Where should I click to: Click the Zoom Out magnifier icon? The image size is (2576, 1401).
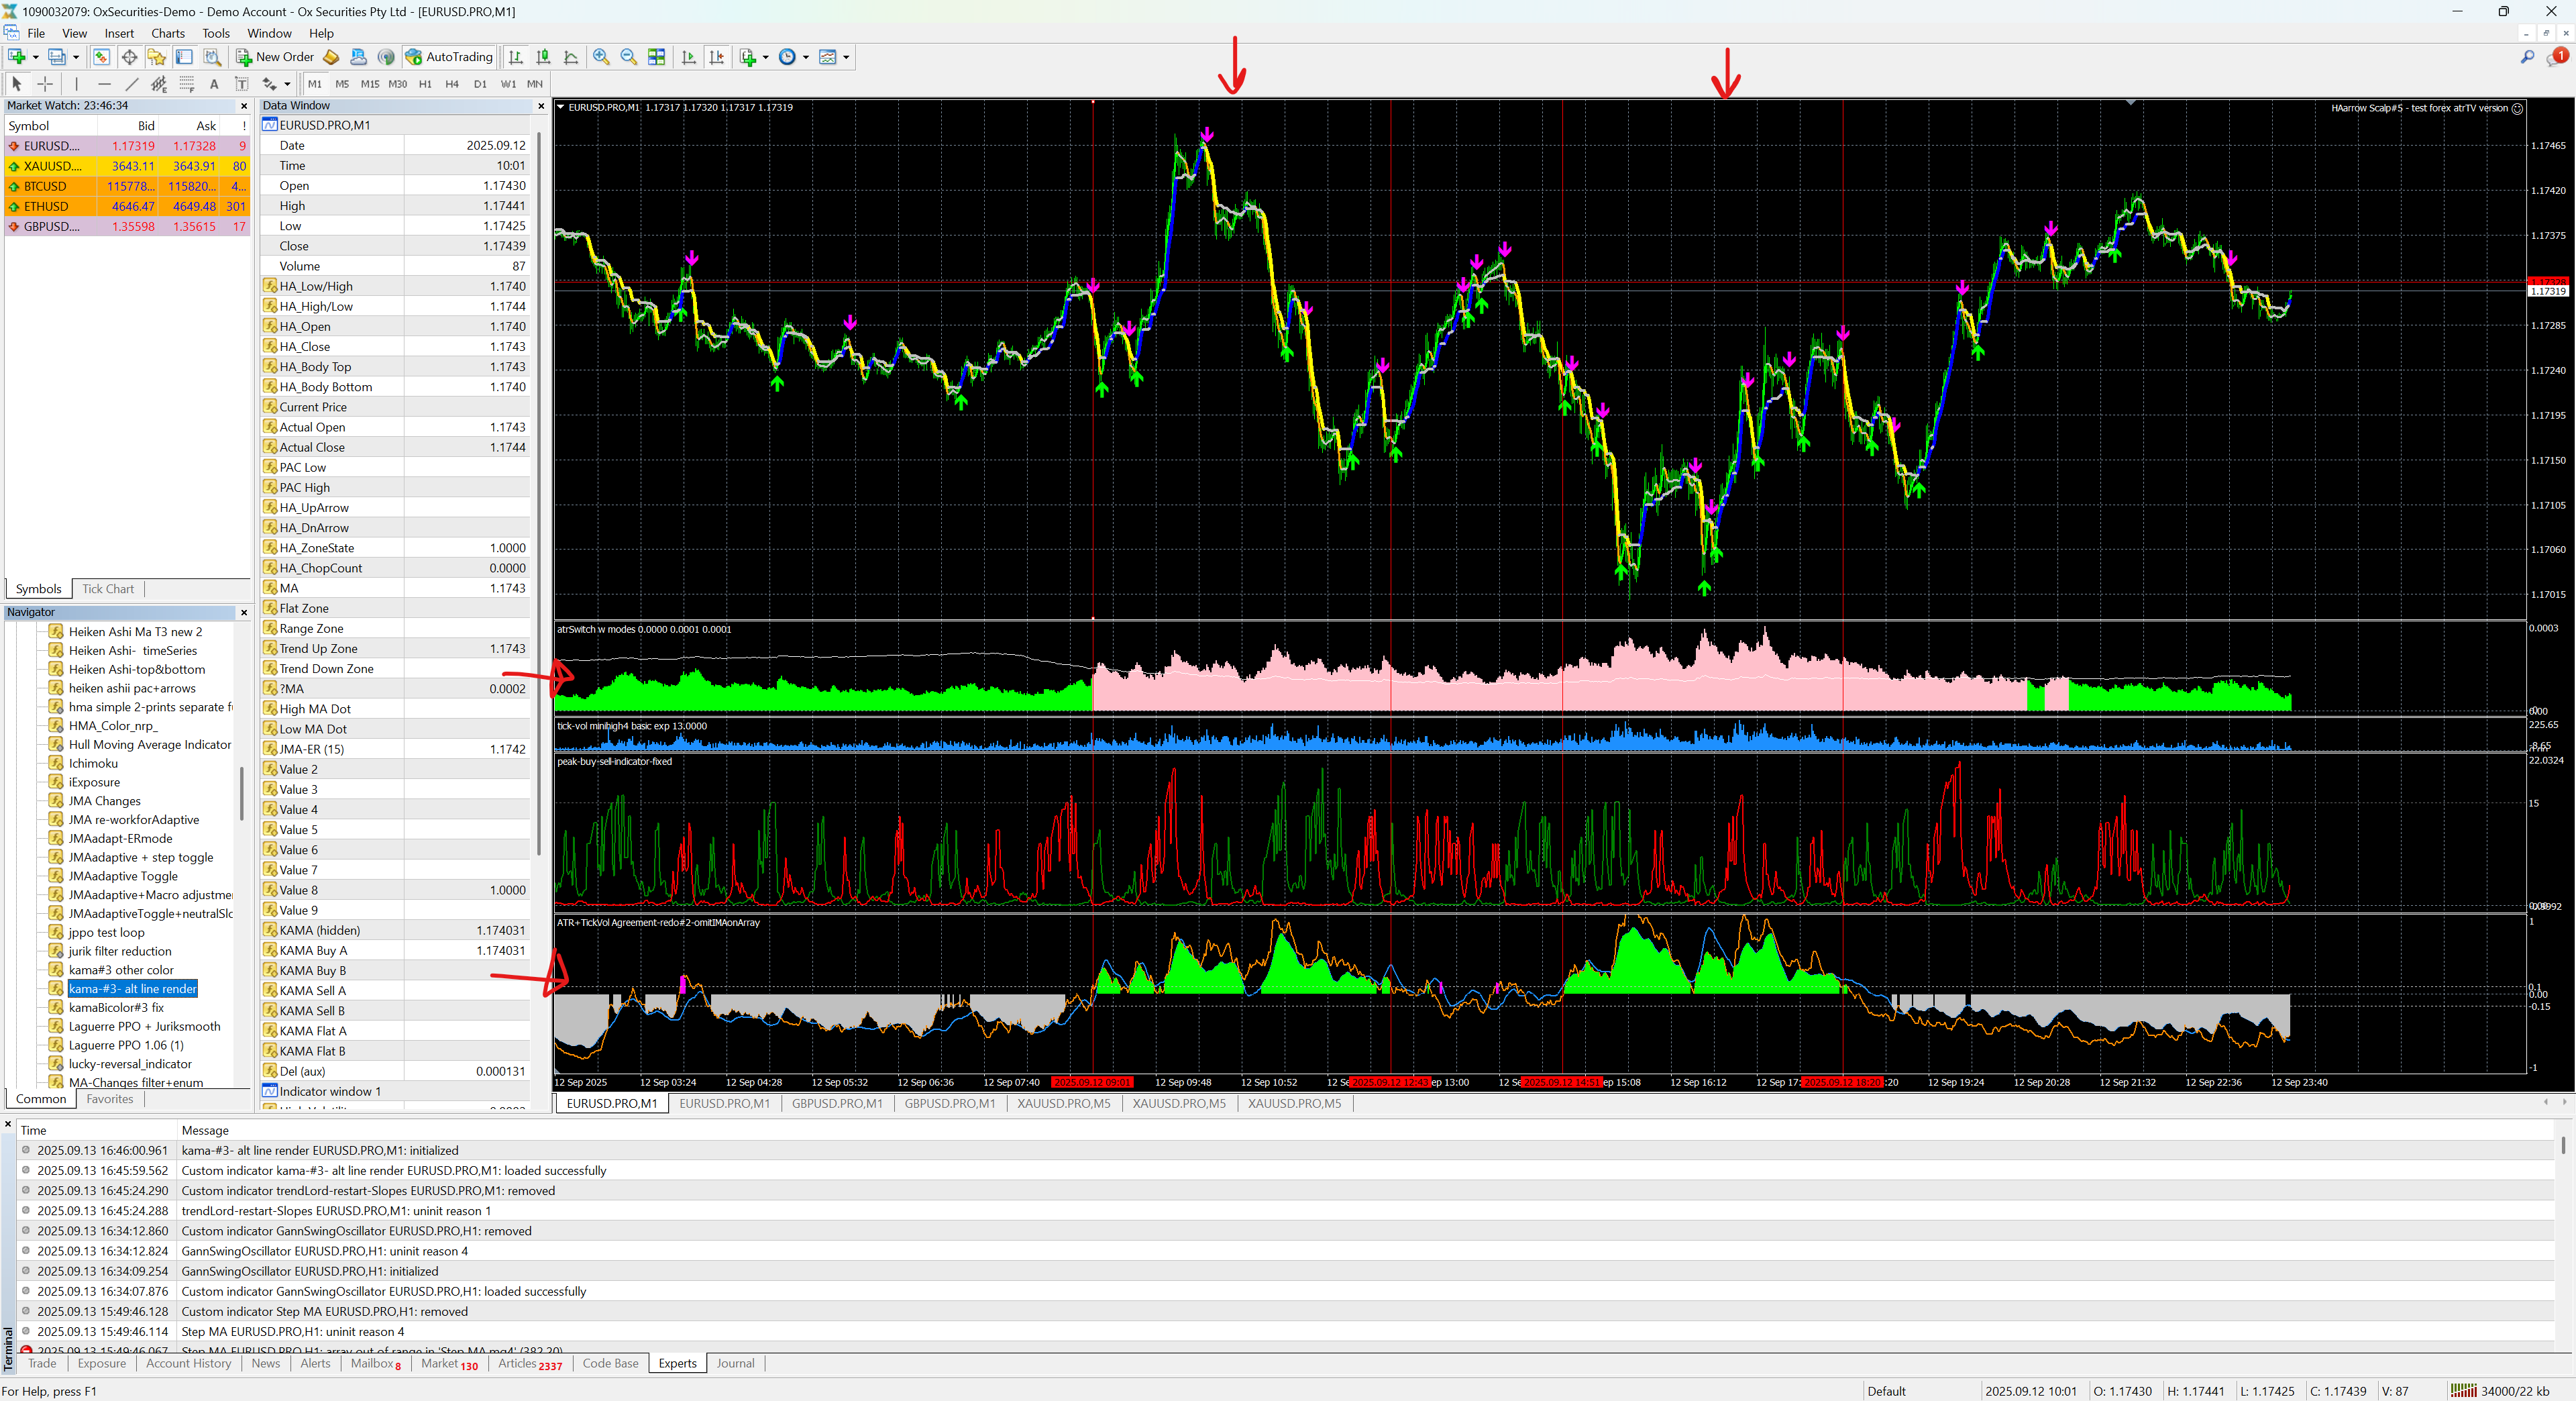click(x=628, y=57)
